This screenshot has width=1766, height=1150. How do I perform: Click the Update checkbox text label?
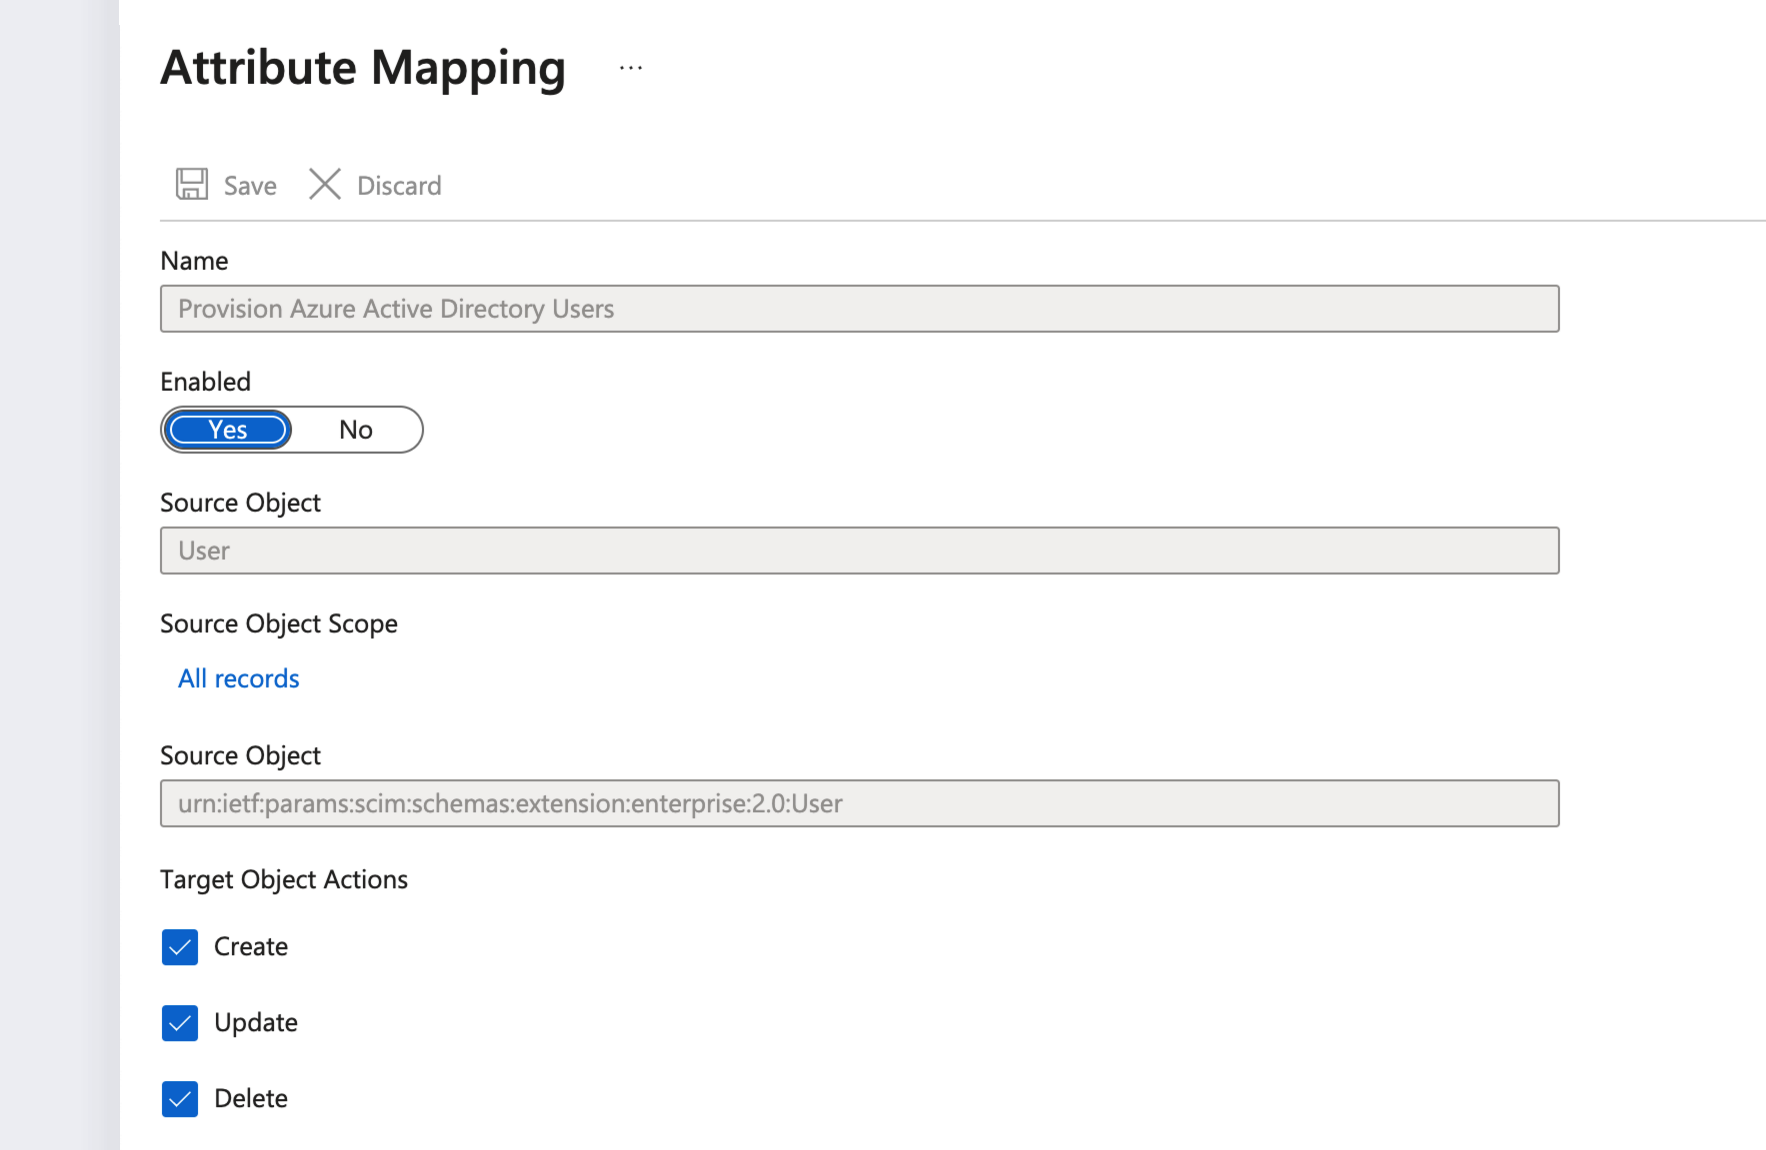pyautogui.click(x=256, y=1023)
